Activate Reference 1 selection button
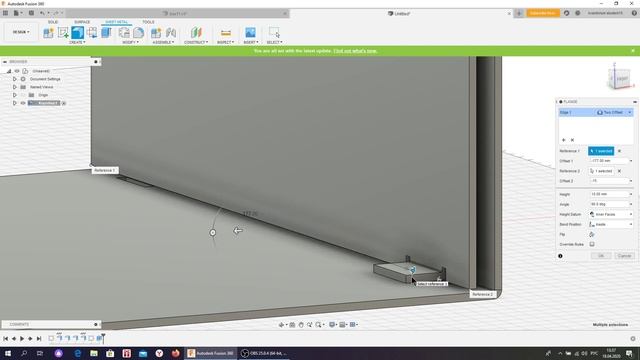The image size is (640, 360). coord(601,151)
